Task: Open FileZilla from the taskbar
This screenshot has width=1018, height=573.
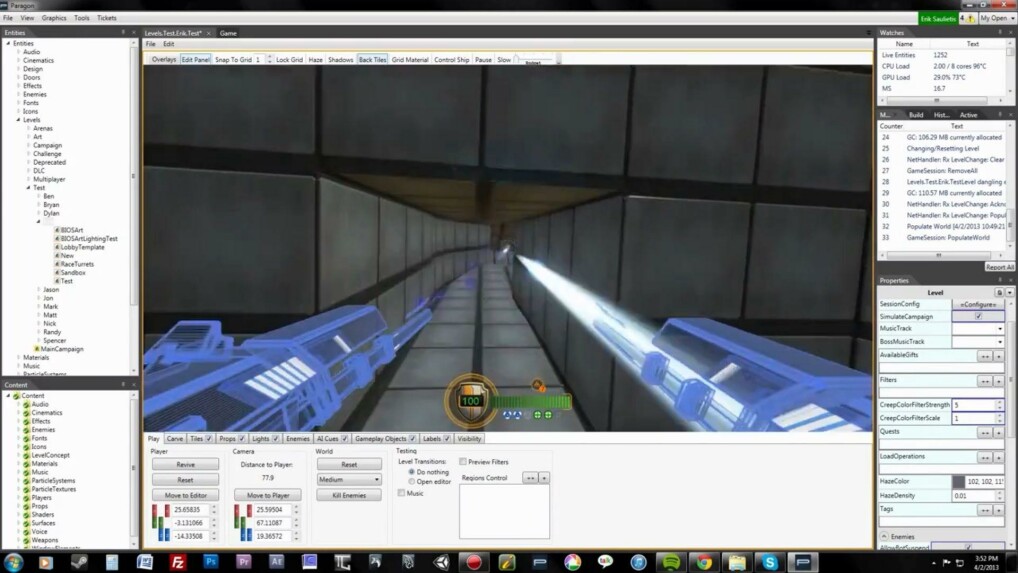Action: (x=177, y=562)
